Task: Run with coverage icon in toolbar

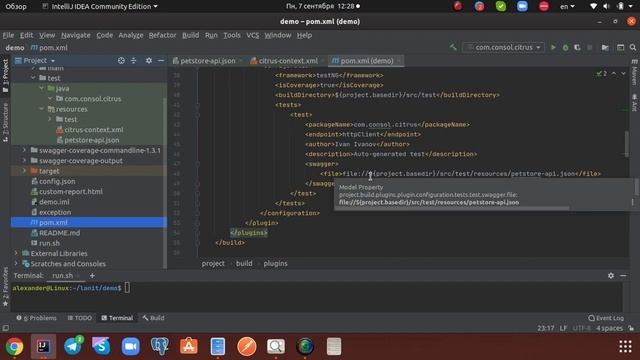Action: click(x=577, y=47)
